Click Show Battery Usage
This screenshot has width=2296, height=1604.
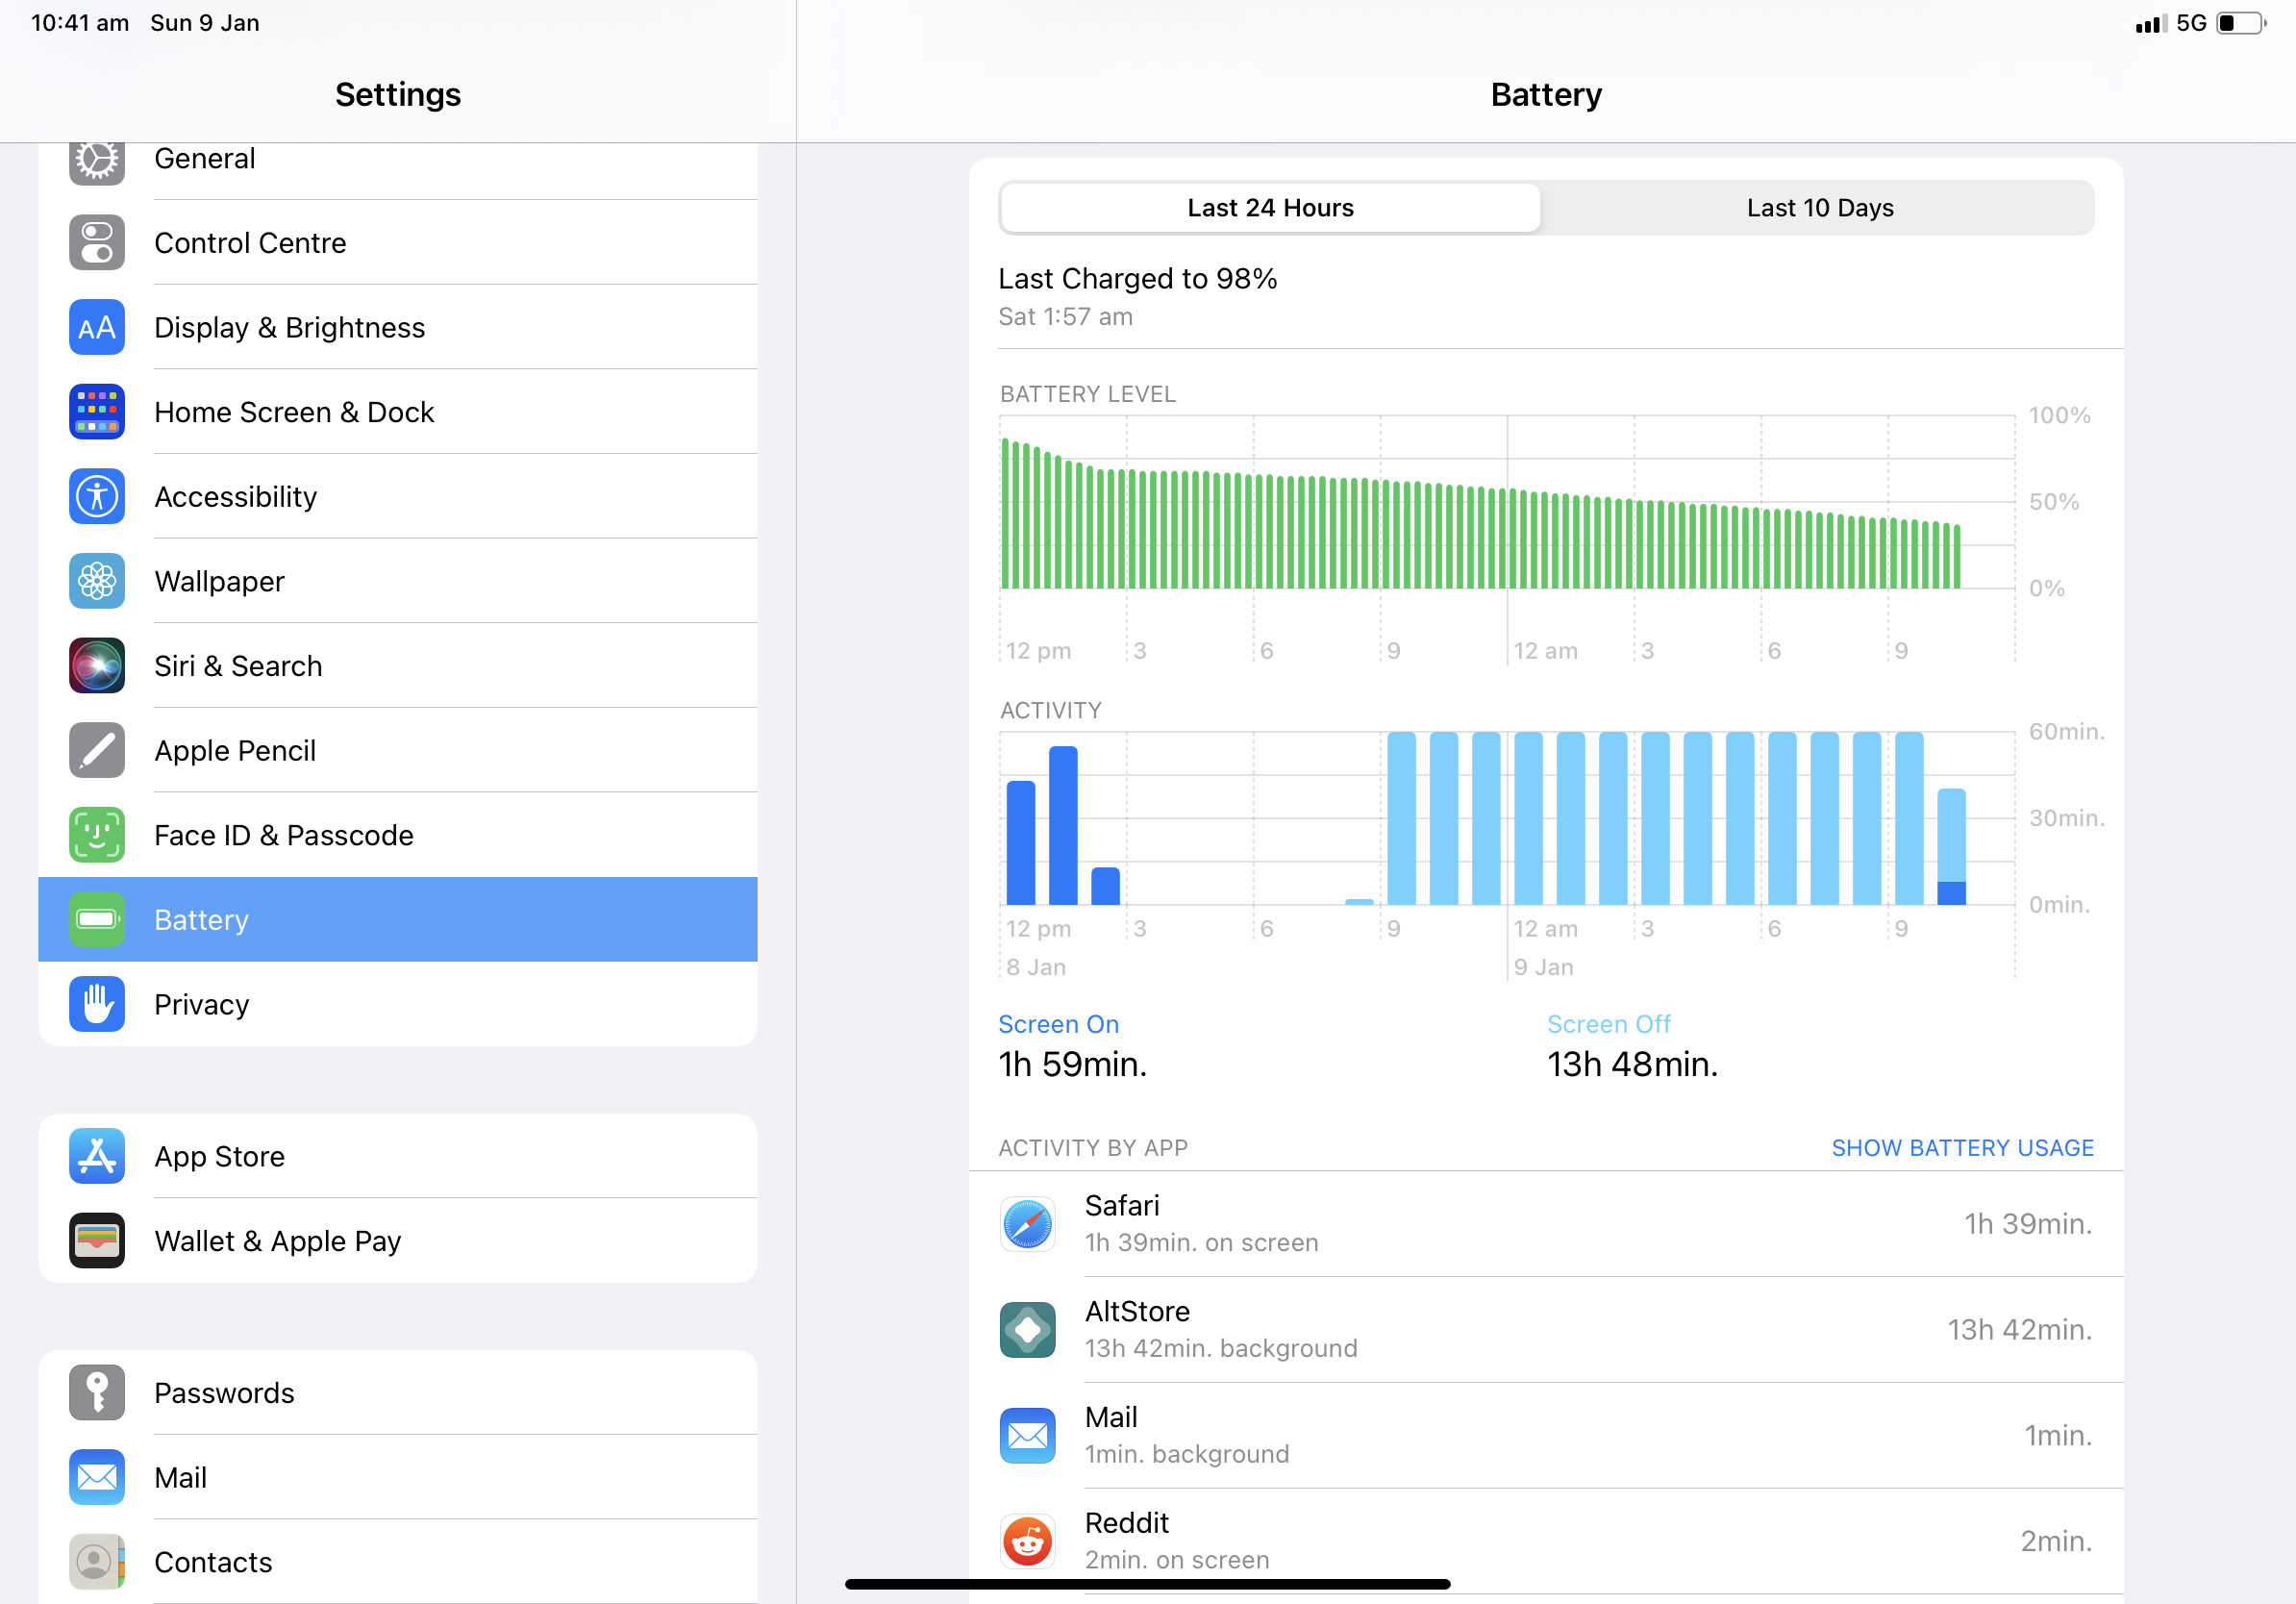pyautogui.click(x=1961, y=1147)
